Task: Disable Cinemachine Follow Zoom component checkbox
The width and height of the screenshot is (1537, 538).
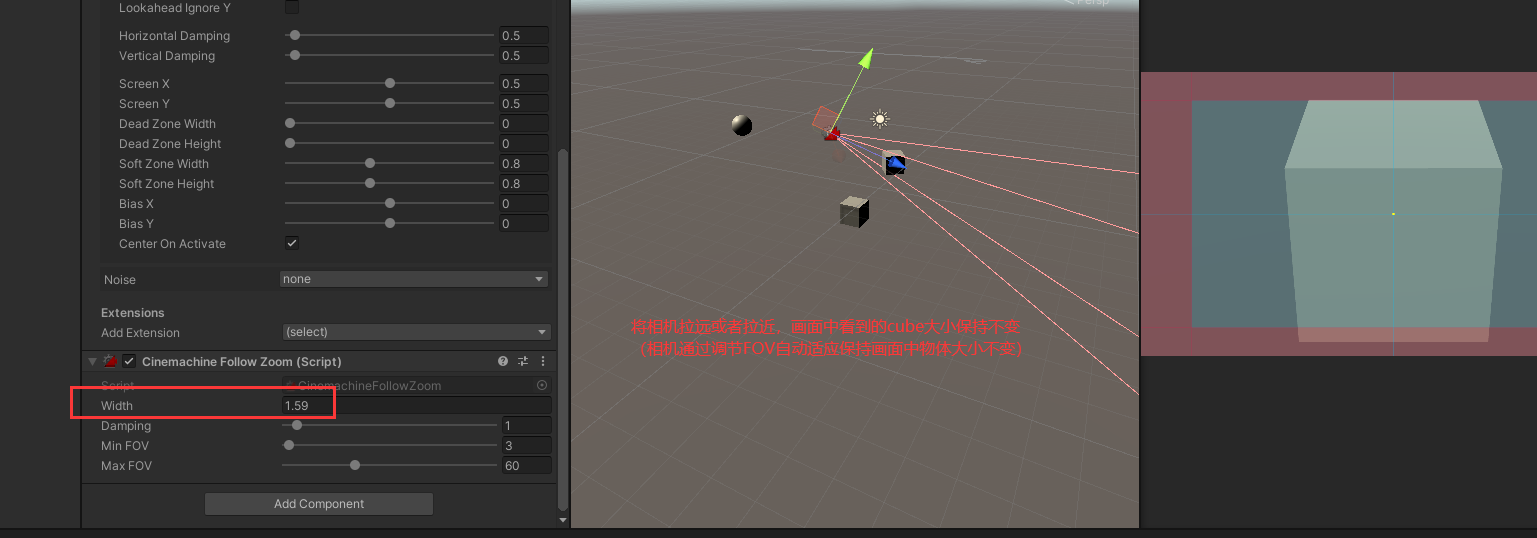Action: [x=129, y=361]
